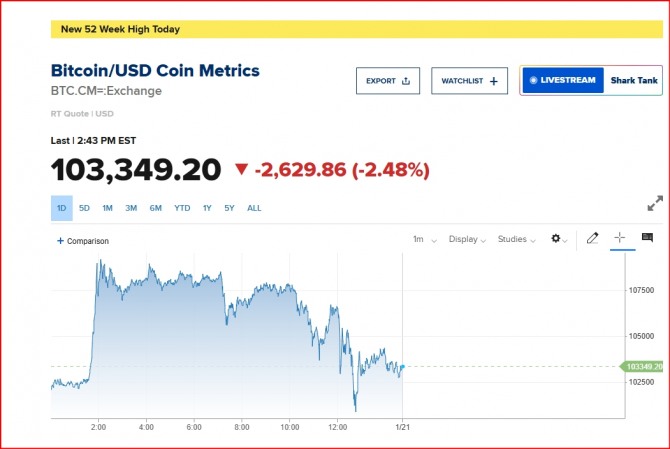Open the 1m interval dropdown
This screenshot has height=449, width=670.
(x=424, y=240)
